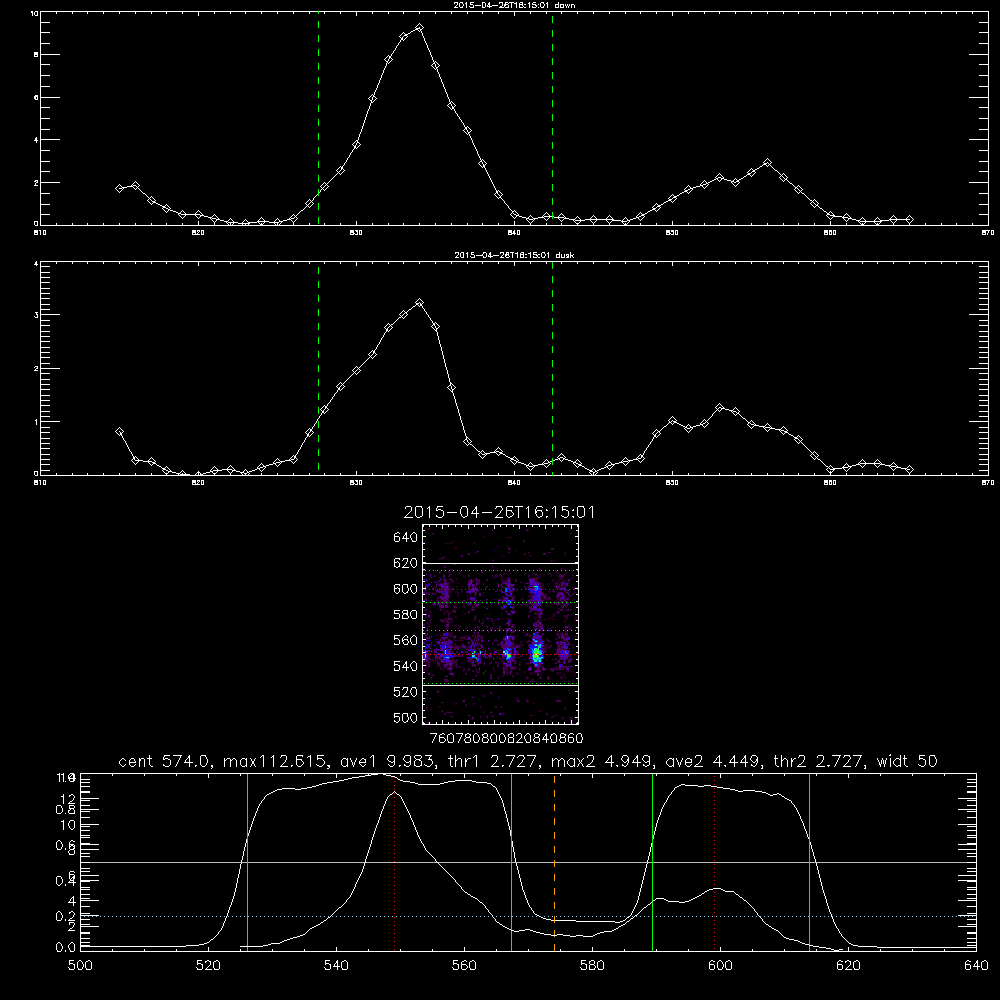
Task: Click the "560" y-axis label of the spectral image
Action: point(406,640)
